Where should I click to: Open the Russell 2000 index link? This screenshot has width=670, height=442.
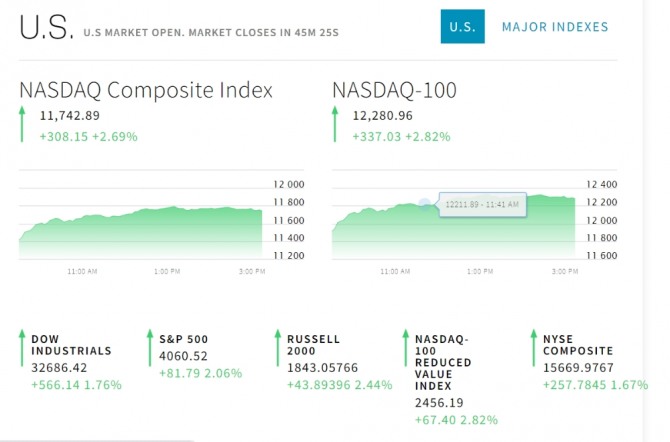click(313, 345)
